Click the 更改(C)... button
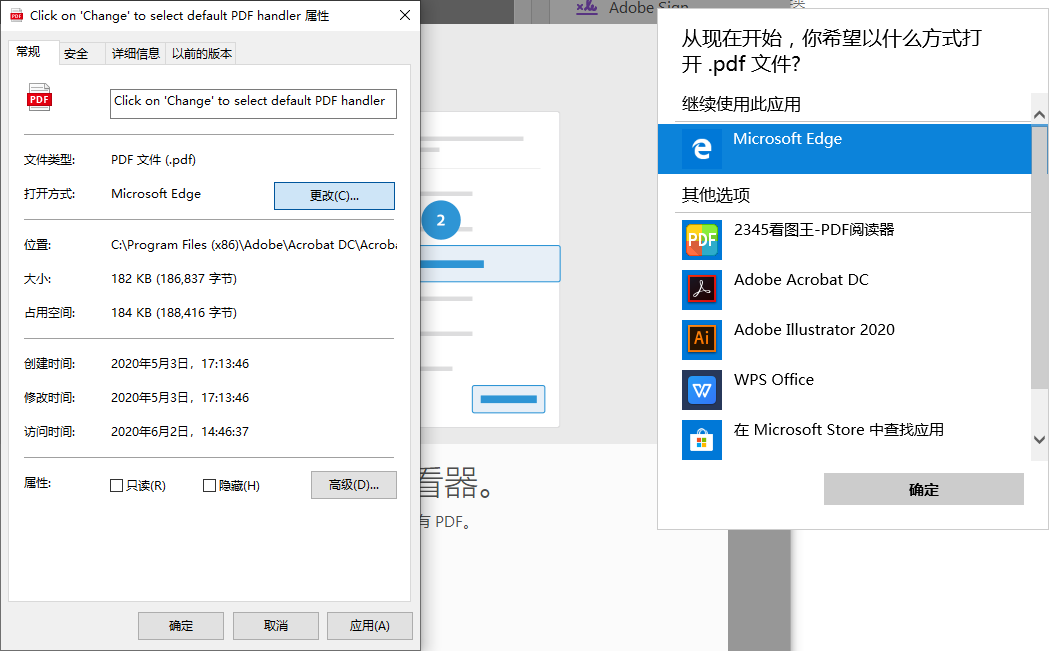The width and height of the screenshot is (1050, 651). click(x=334, y=196)
